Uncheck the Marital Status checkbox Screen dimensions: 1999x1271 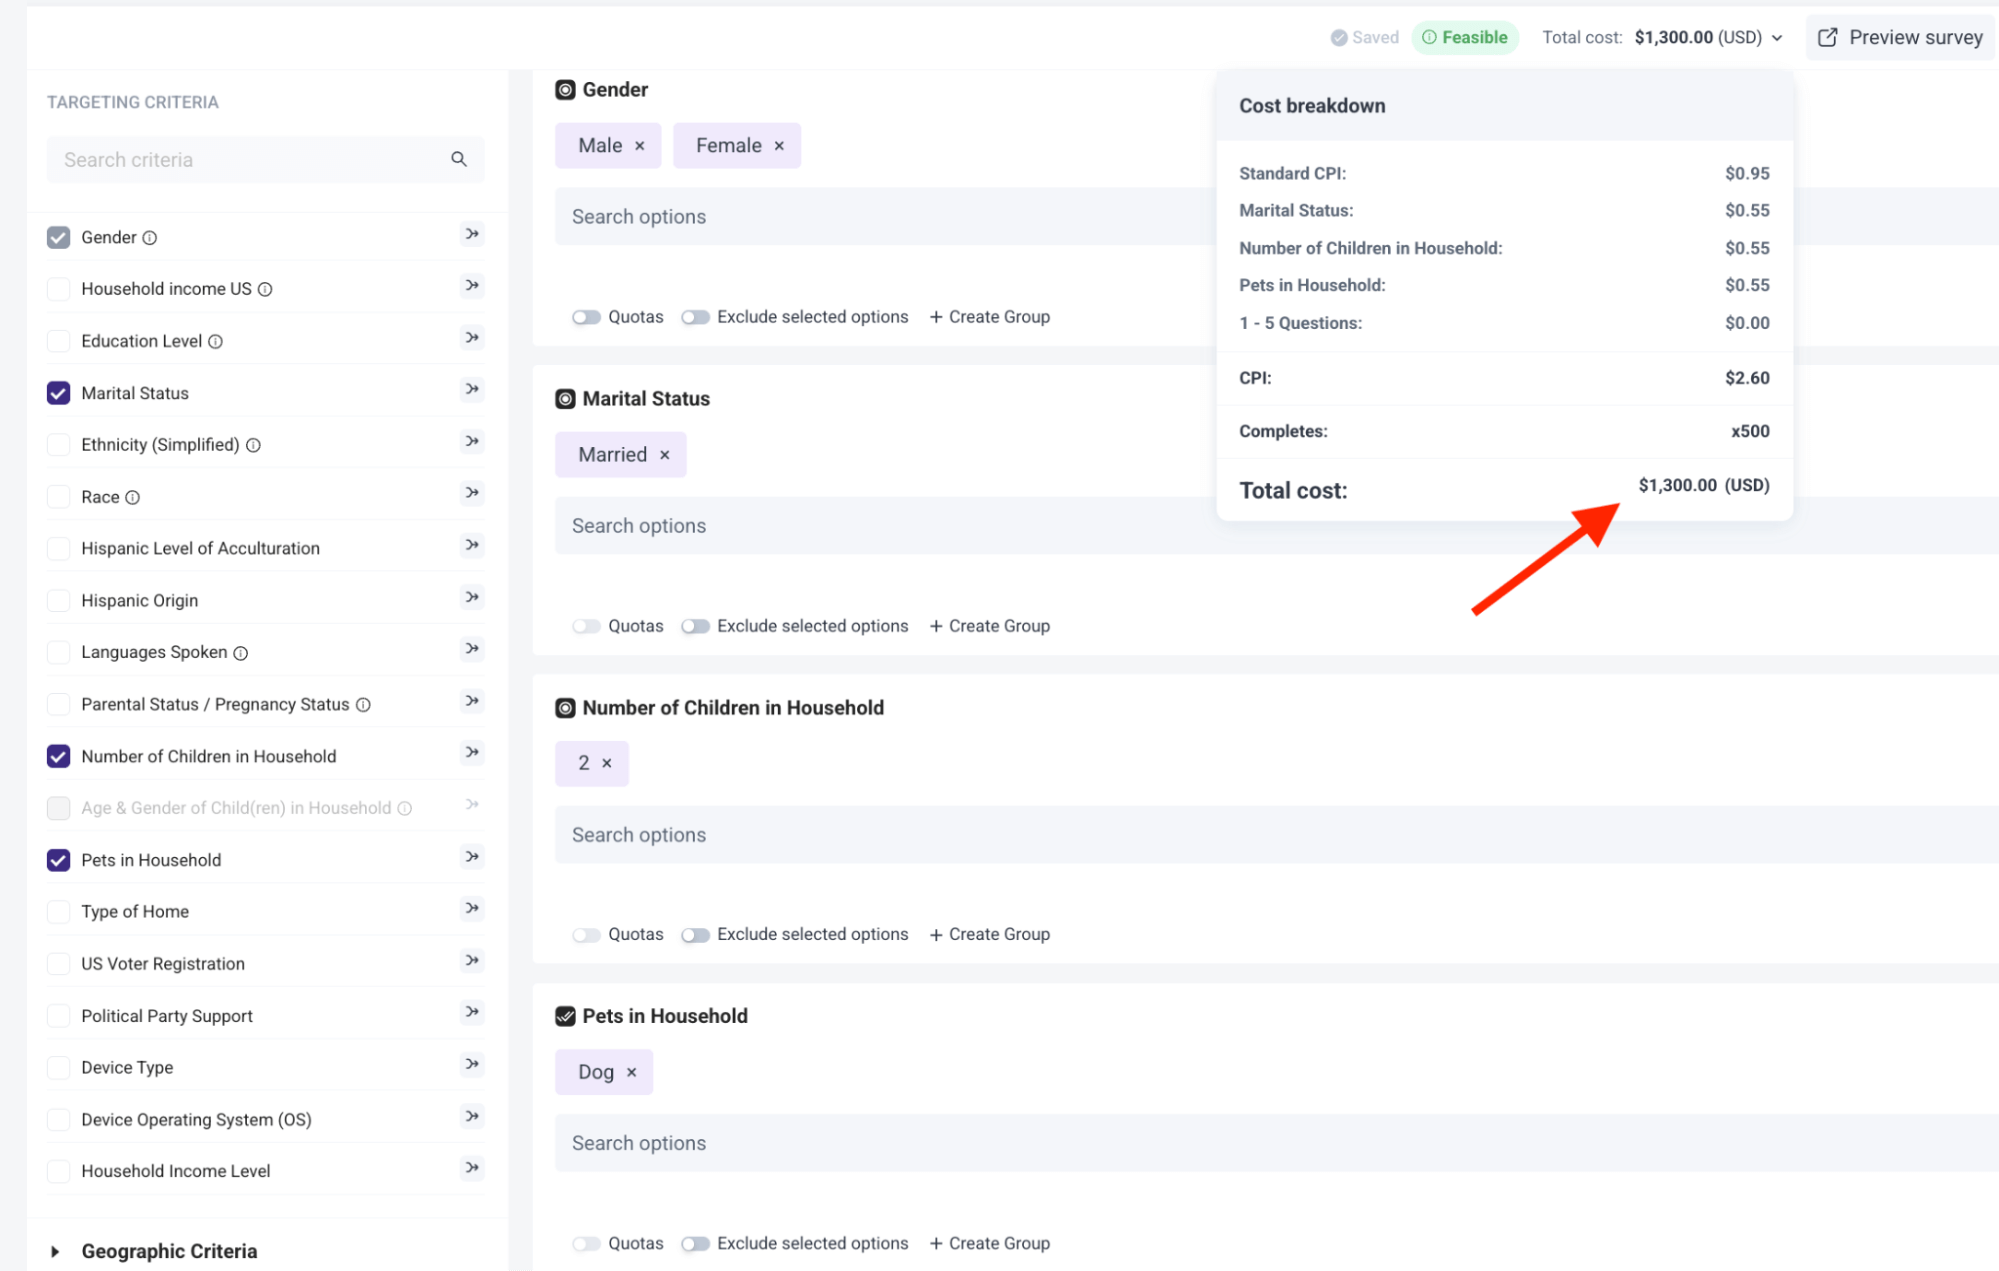[x=59, y=393]
